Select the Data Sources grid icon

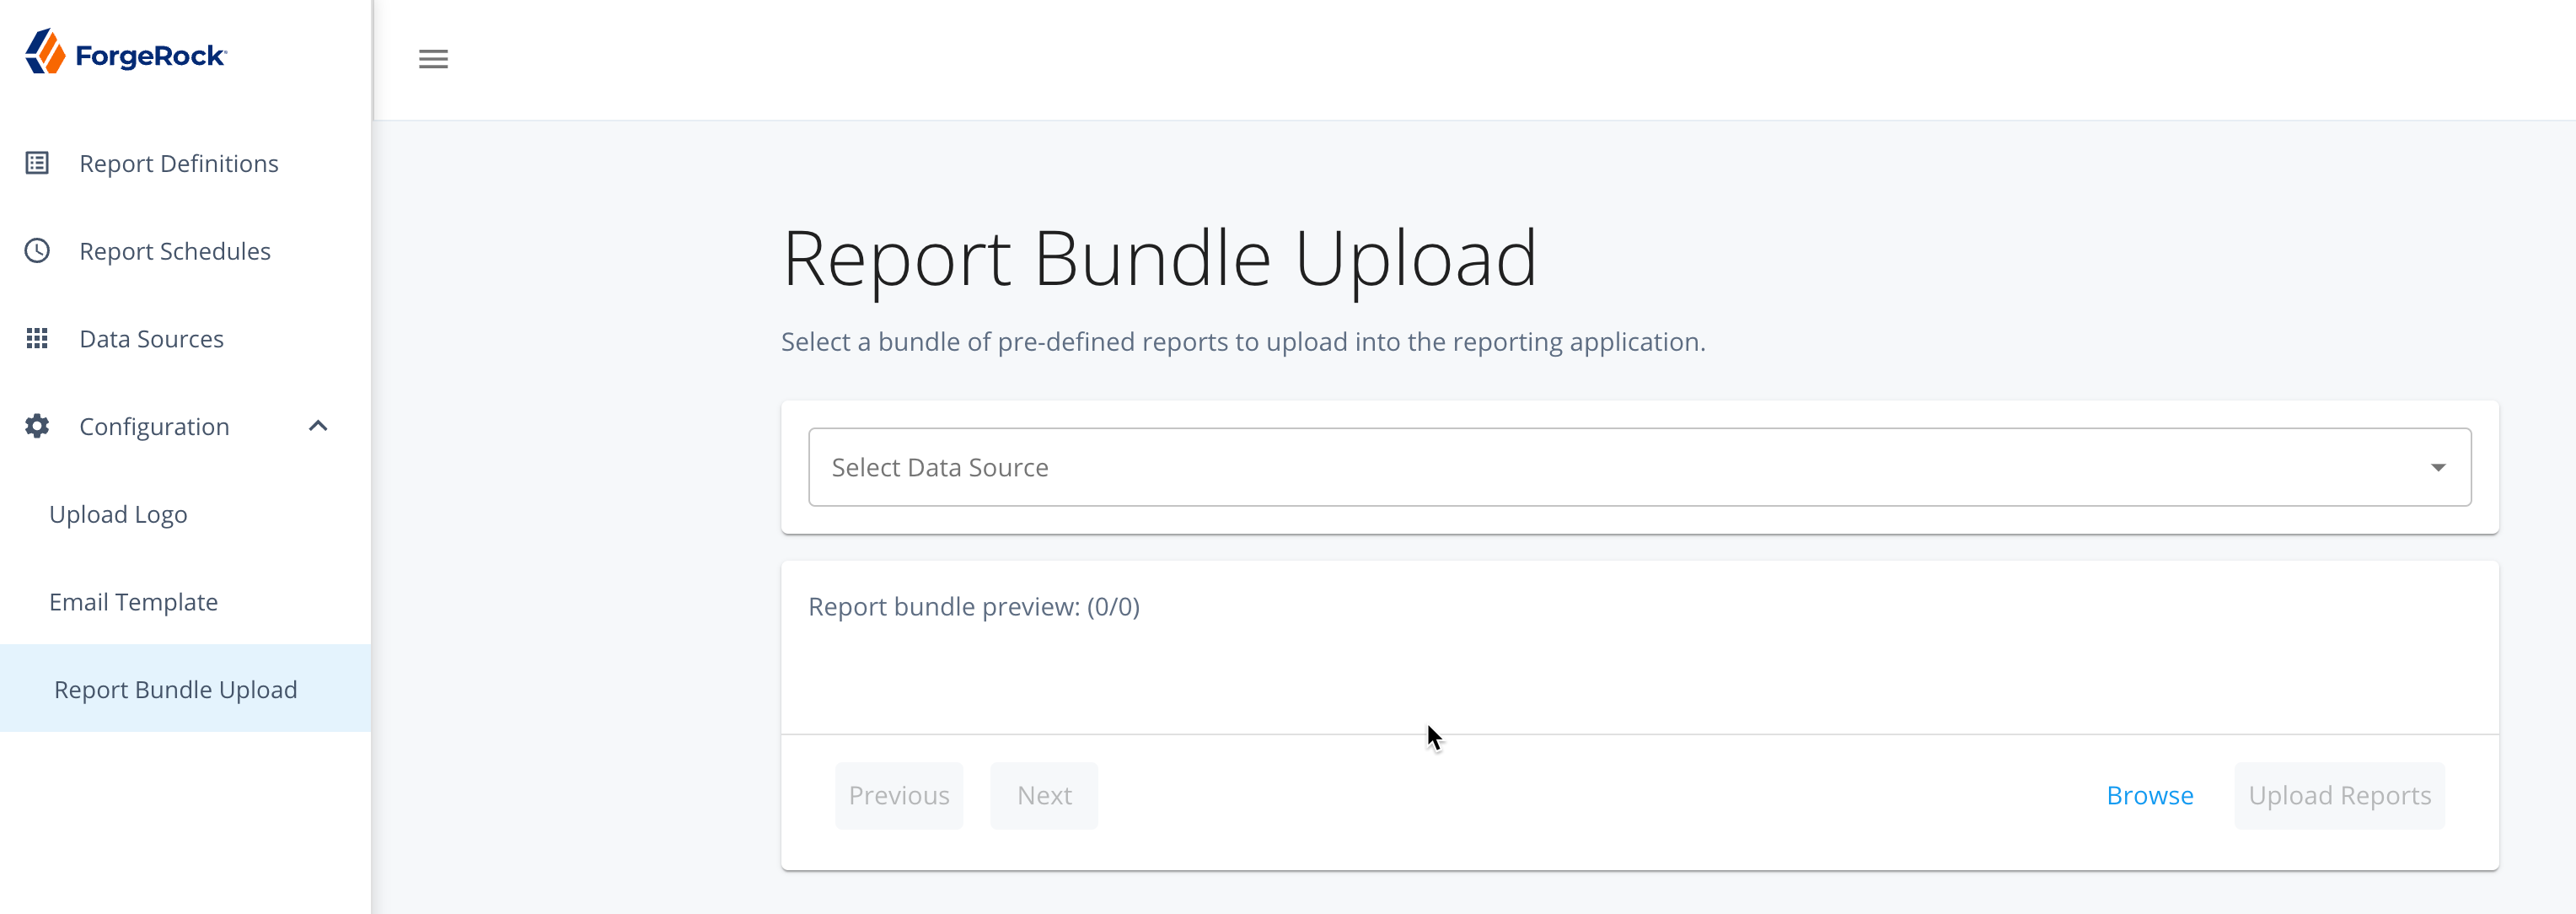click(36, 338)
